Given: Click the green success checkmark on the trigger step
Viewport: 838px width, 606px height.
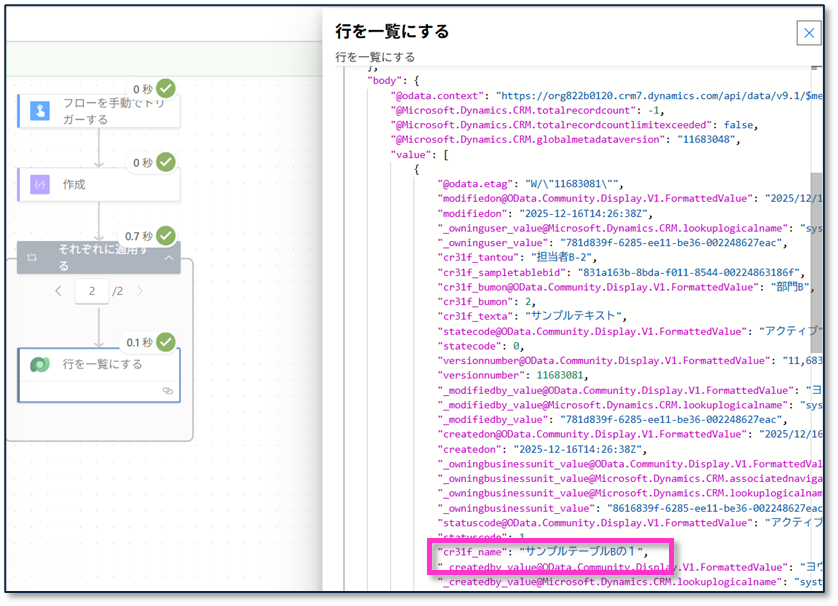Looking at the screenshot, I should tap(166, 88).
